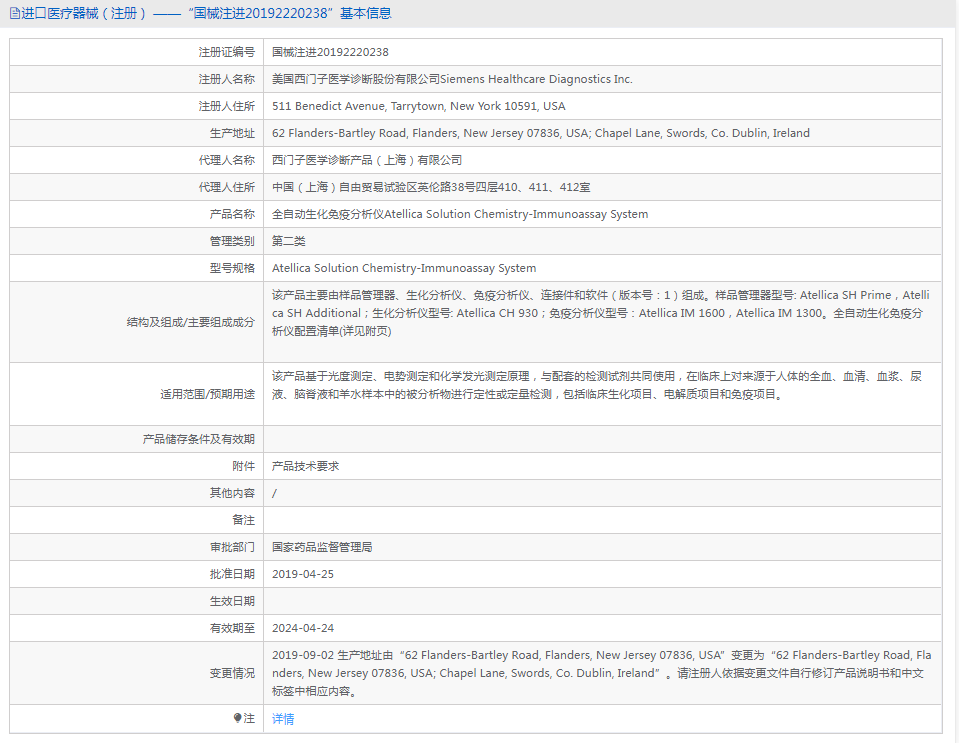Viewport: 959px width, 743px height.
Task: Select the 生产地址 label
Action: point(232,133)
